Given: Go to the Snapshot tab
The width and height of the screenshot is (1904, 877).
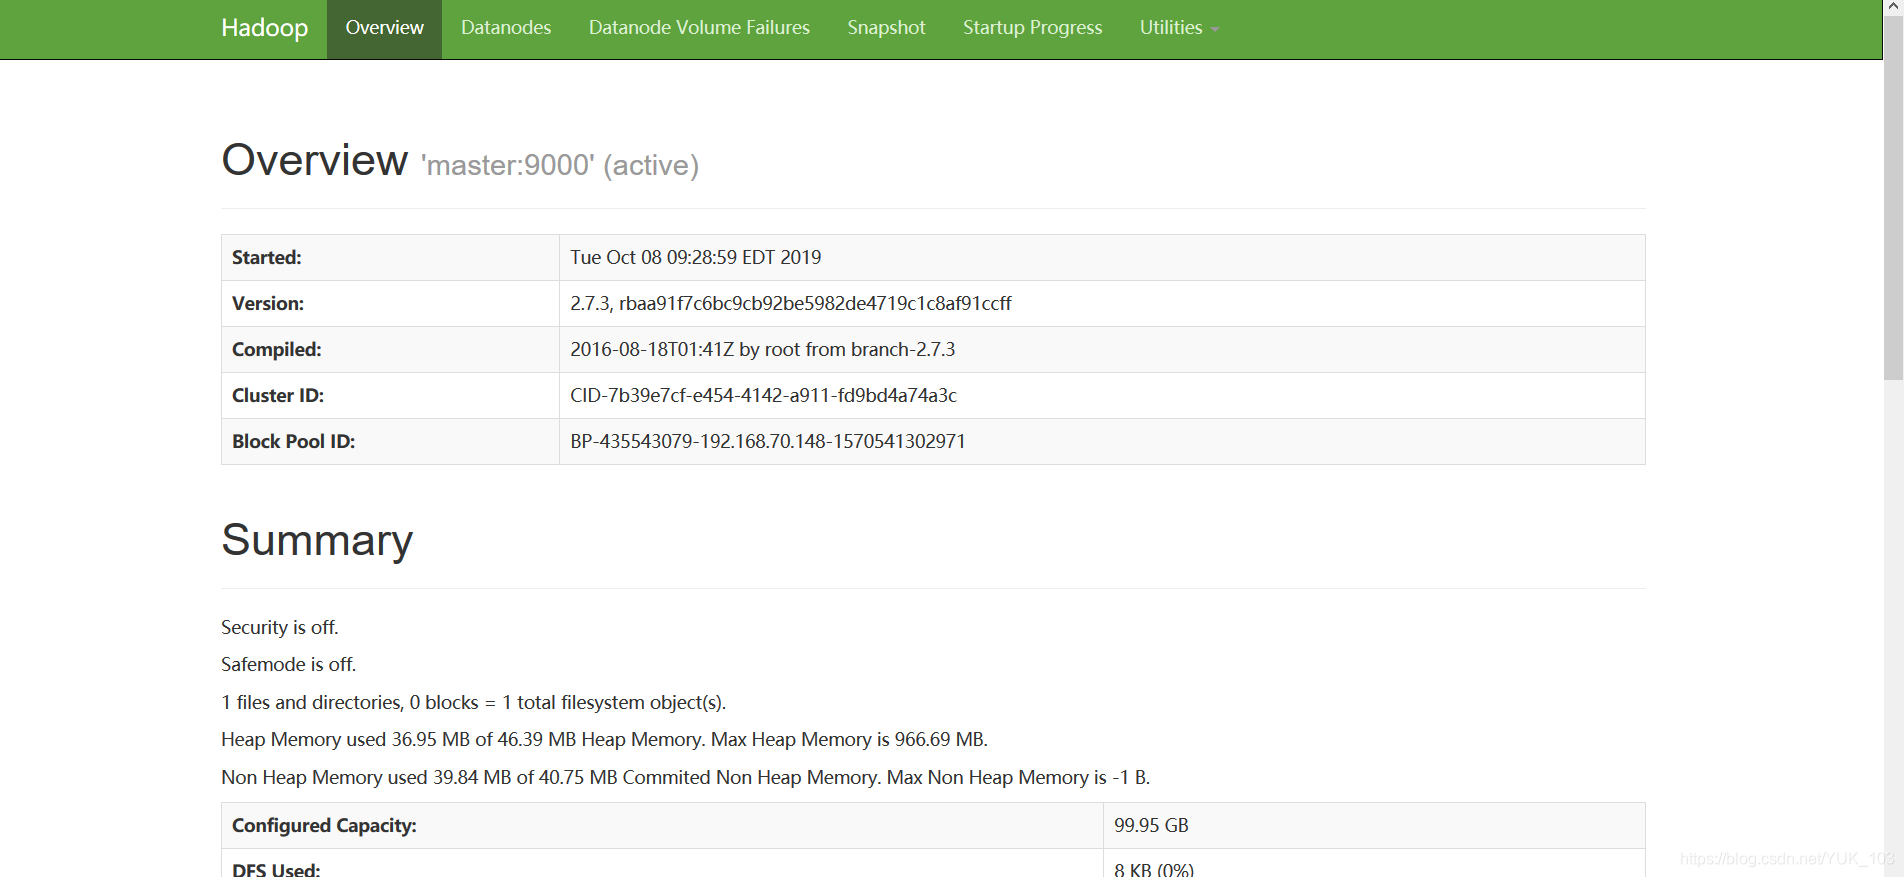Looking at the screenshot, I should click(x=886, y=29).
